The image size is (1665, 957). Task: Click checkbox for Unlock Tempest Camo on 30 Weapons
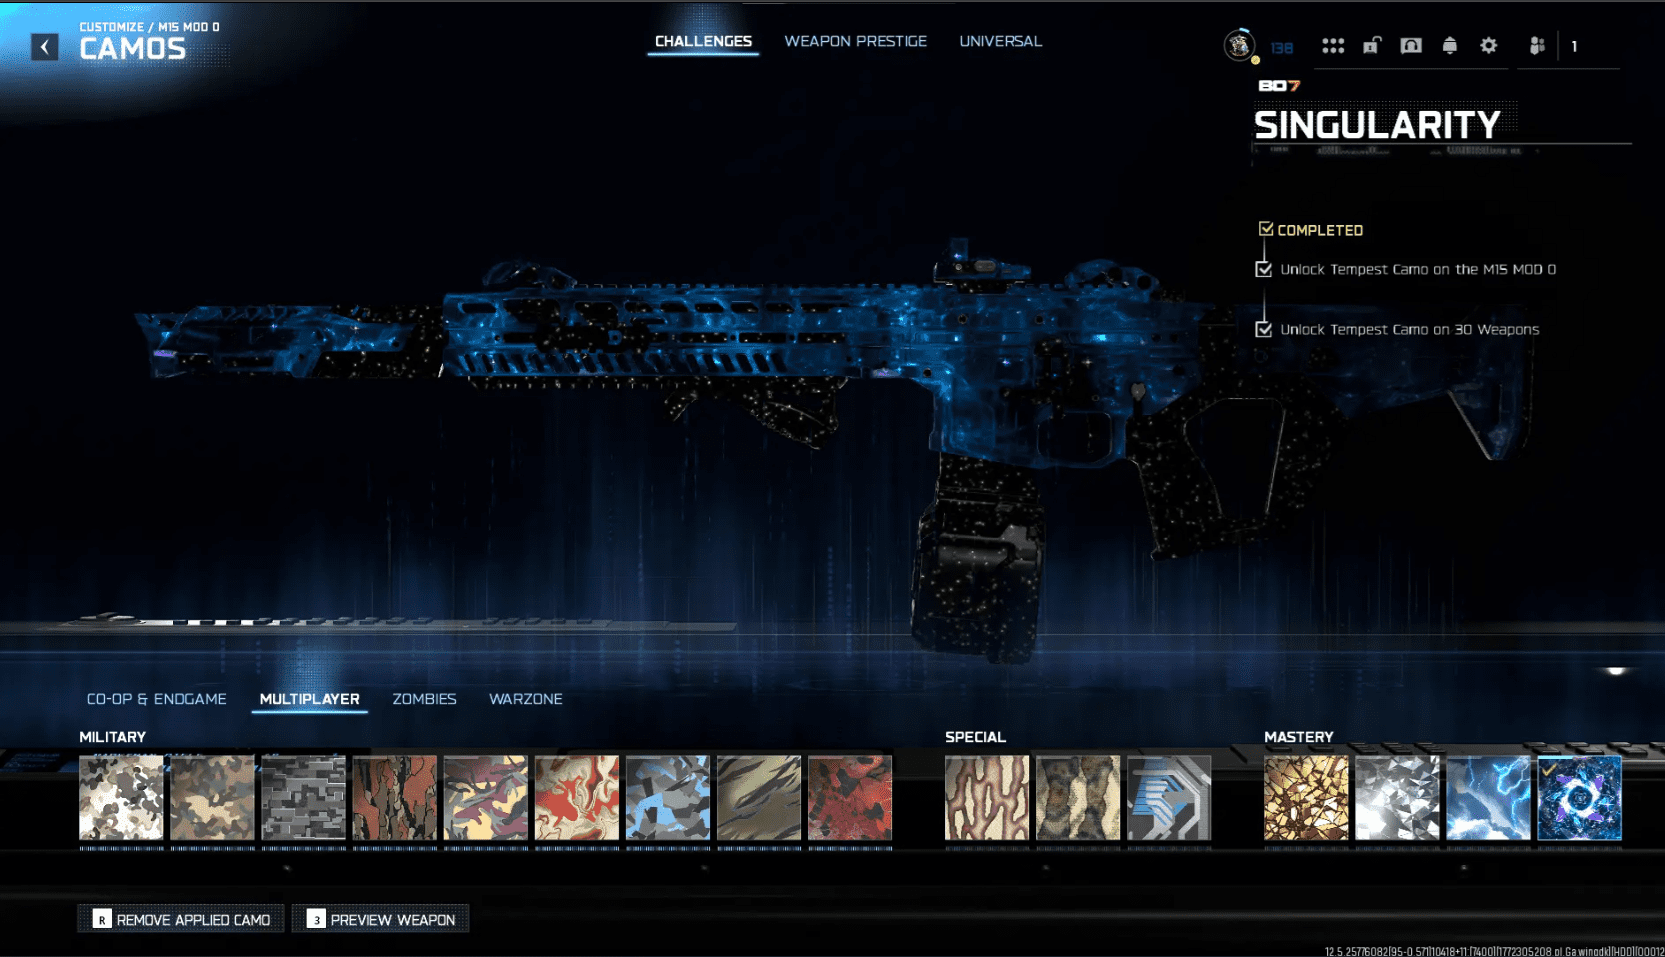click(x=1264, y=329)
